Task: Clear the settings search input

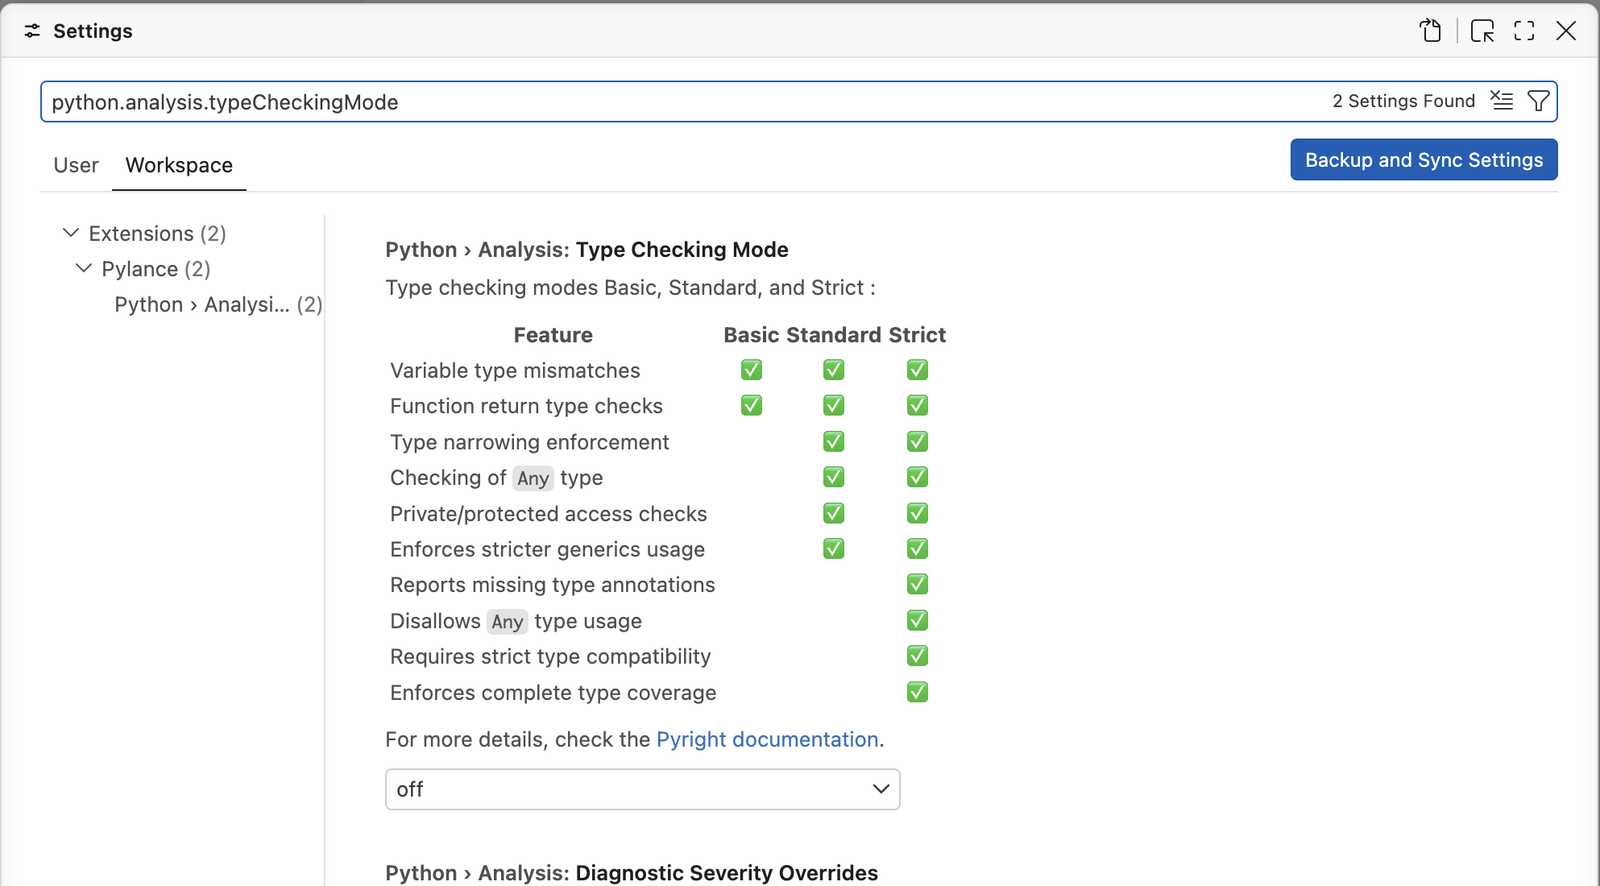Action: 1502,101
